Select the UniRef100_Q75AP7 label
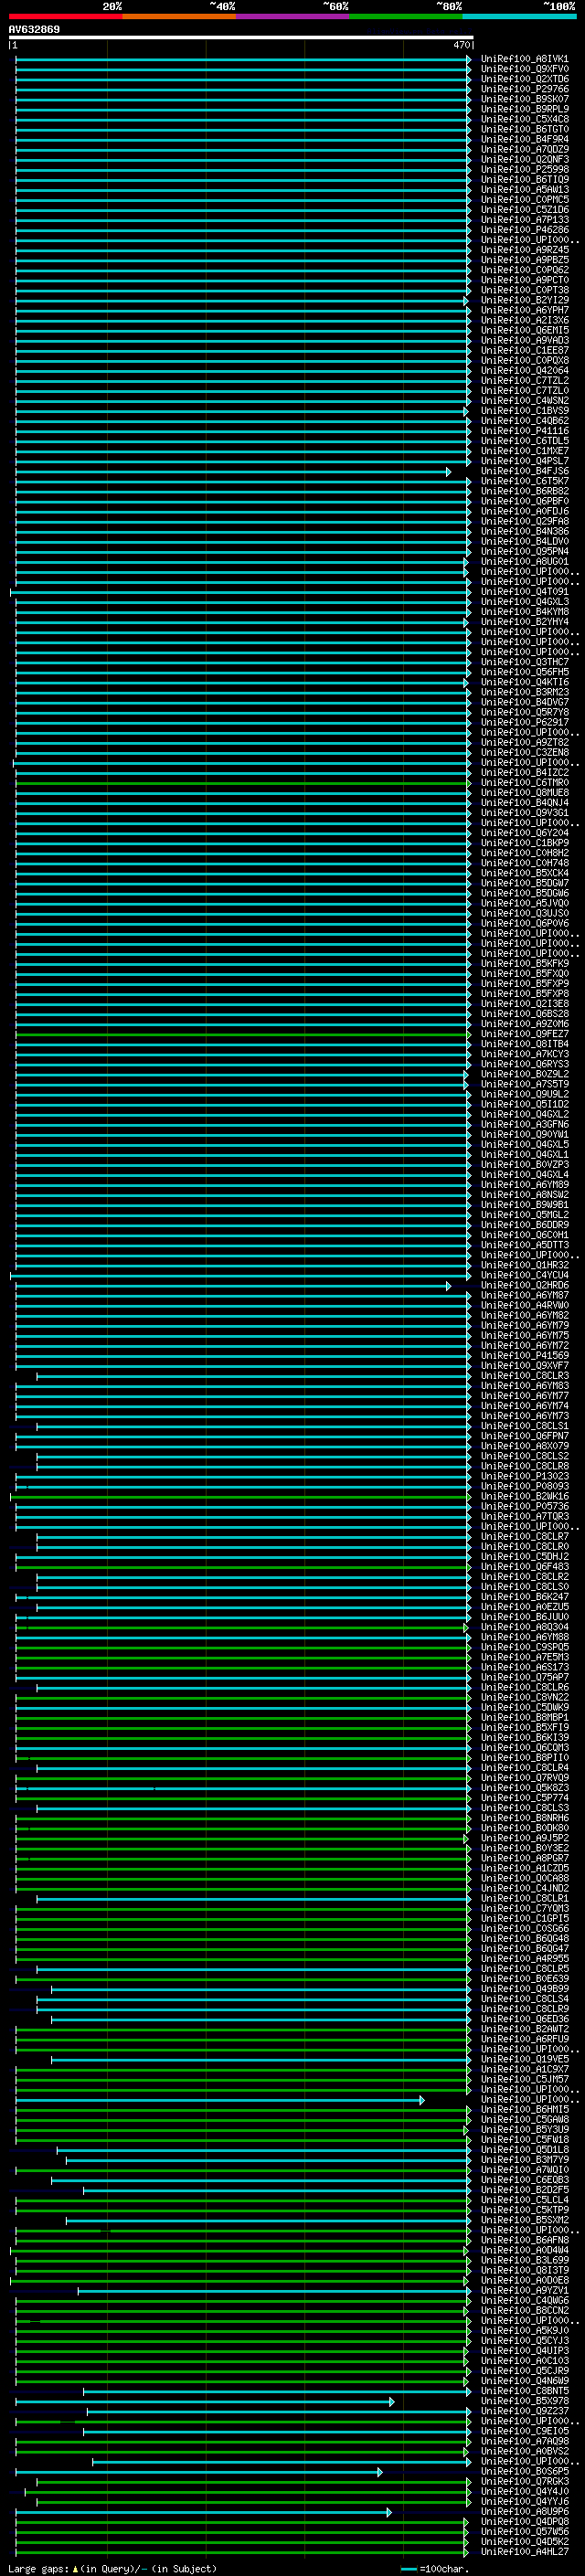 (x=524, y=1677)
